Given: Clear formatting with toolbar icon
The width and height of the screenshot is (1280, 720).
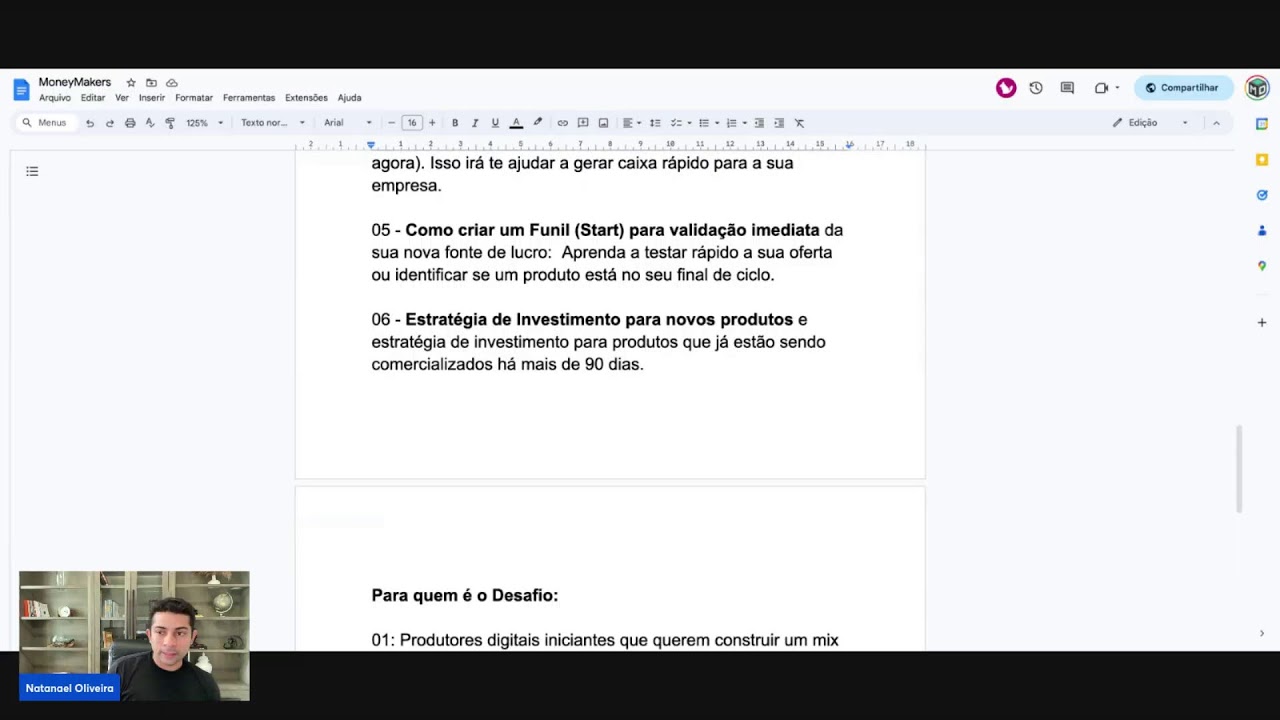Looking at the screenshot, I should point(799,123).
